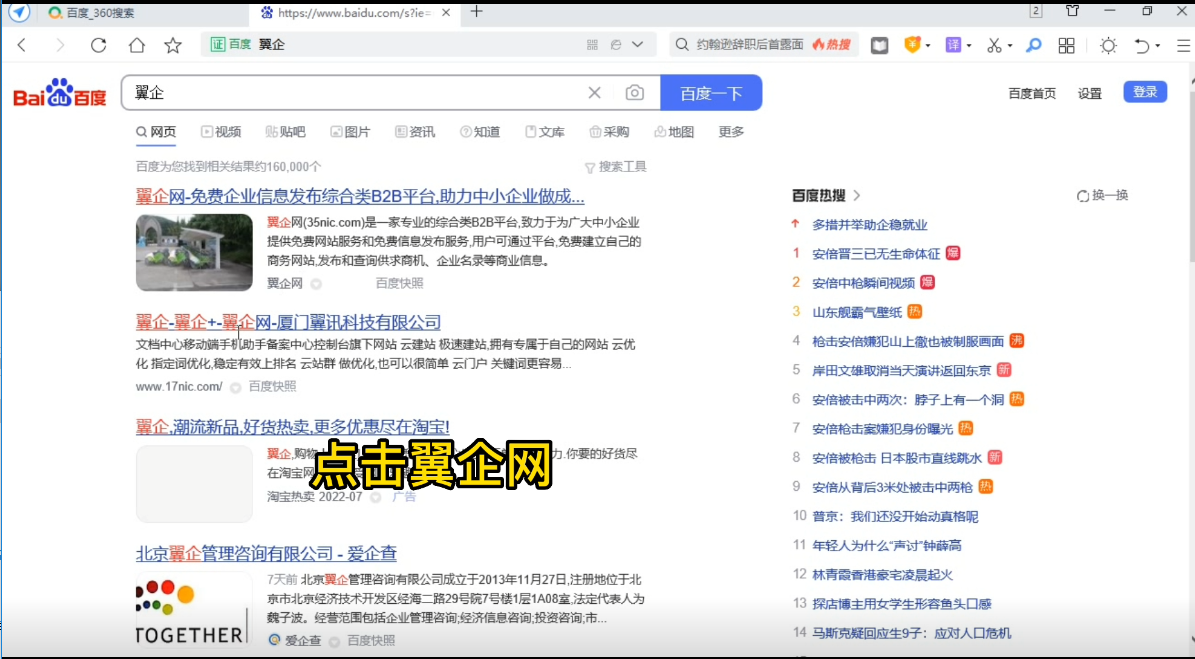Expand the address bar dropdown arrow

tap(638, 45)
